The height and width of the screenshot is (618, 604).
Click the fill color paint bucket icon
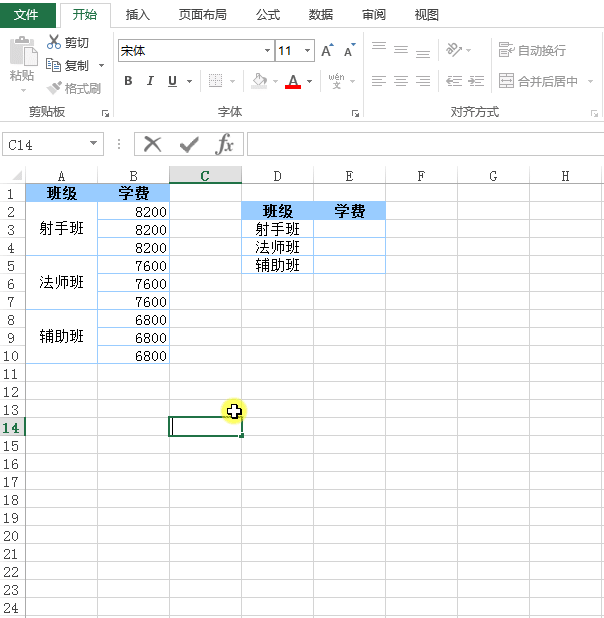(x=259, y=81)
